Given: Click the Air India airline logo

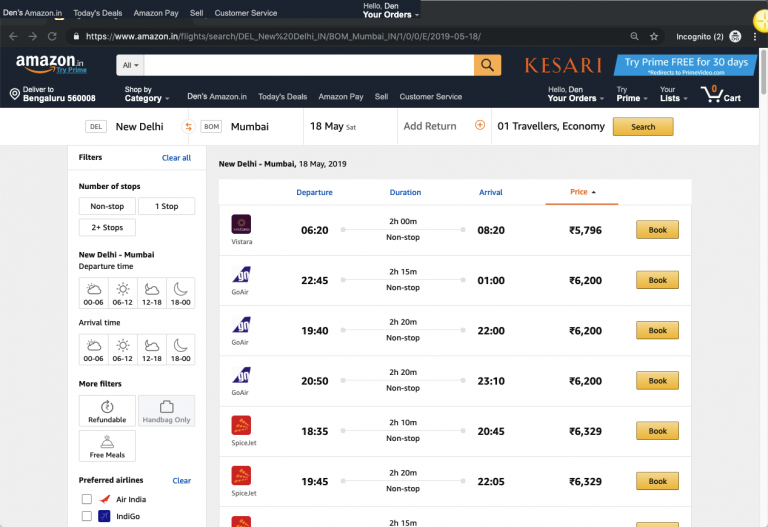Looking at the screenshot, I should pyautogui.click(x=104, y=499).
